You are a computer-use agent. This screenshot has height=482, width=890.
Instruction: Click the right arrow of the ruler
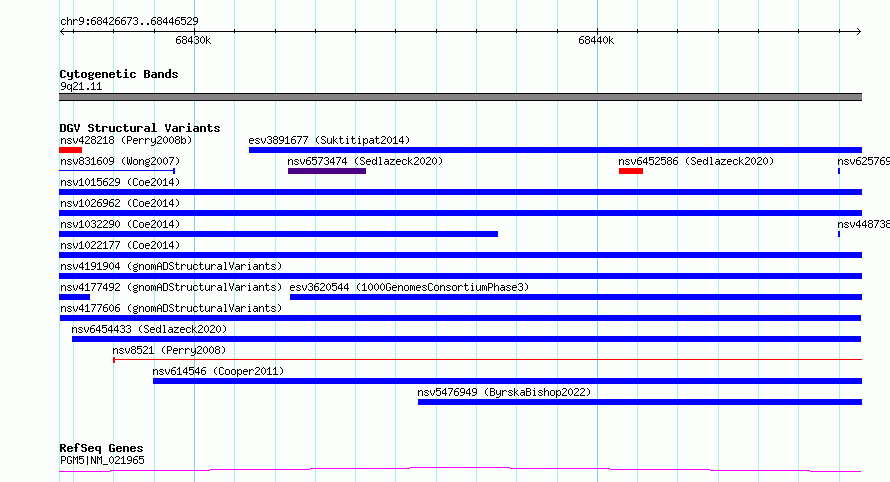click(x=859, y=31)
